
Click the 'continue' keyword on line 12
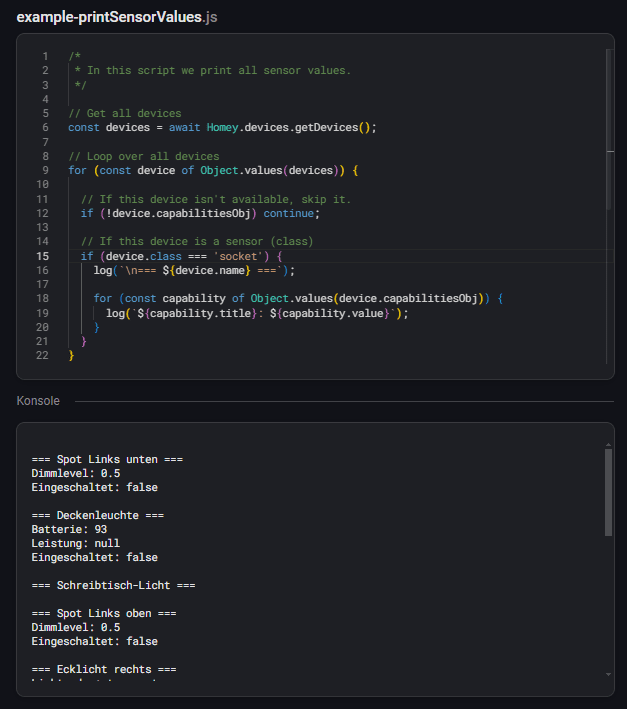[x=288, y=213]
